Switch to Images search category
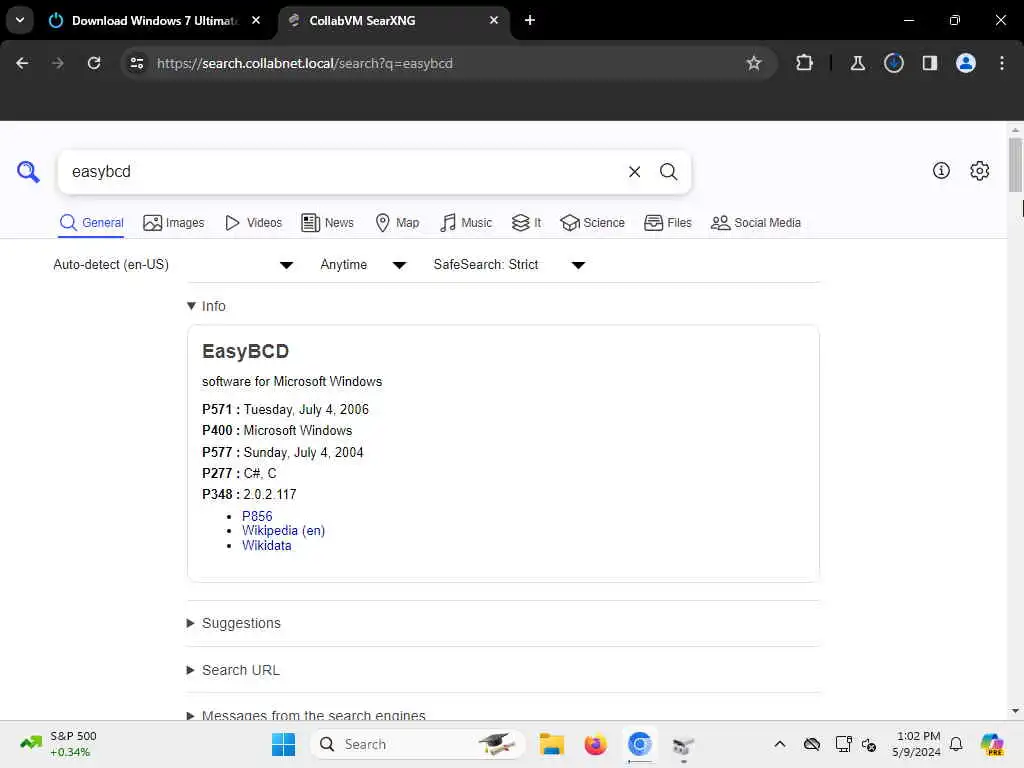This screenshot has height=768, width=1024. coord(174,223)
